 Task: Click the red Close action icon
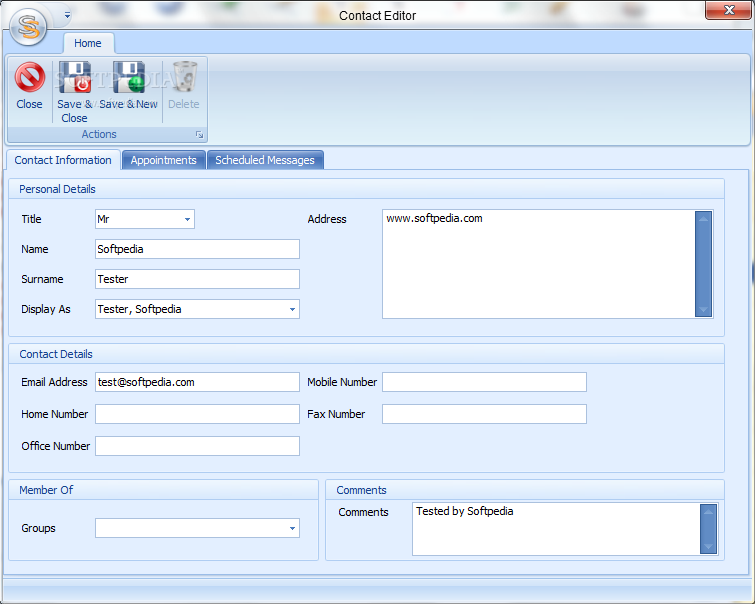[x=29, y=77]
